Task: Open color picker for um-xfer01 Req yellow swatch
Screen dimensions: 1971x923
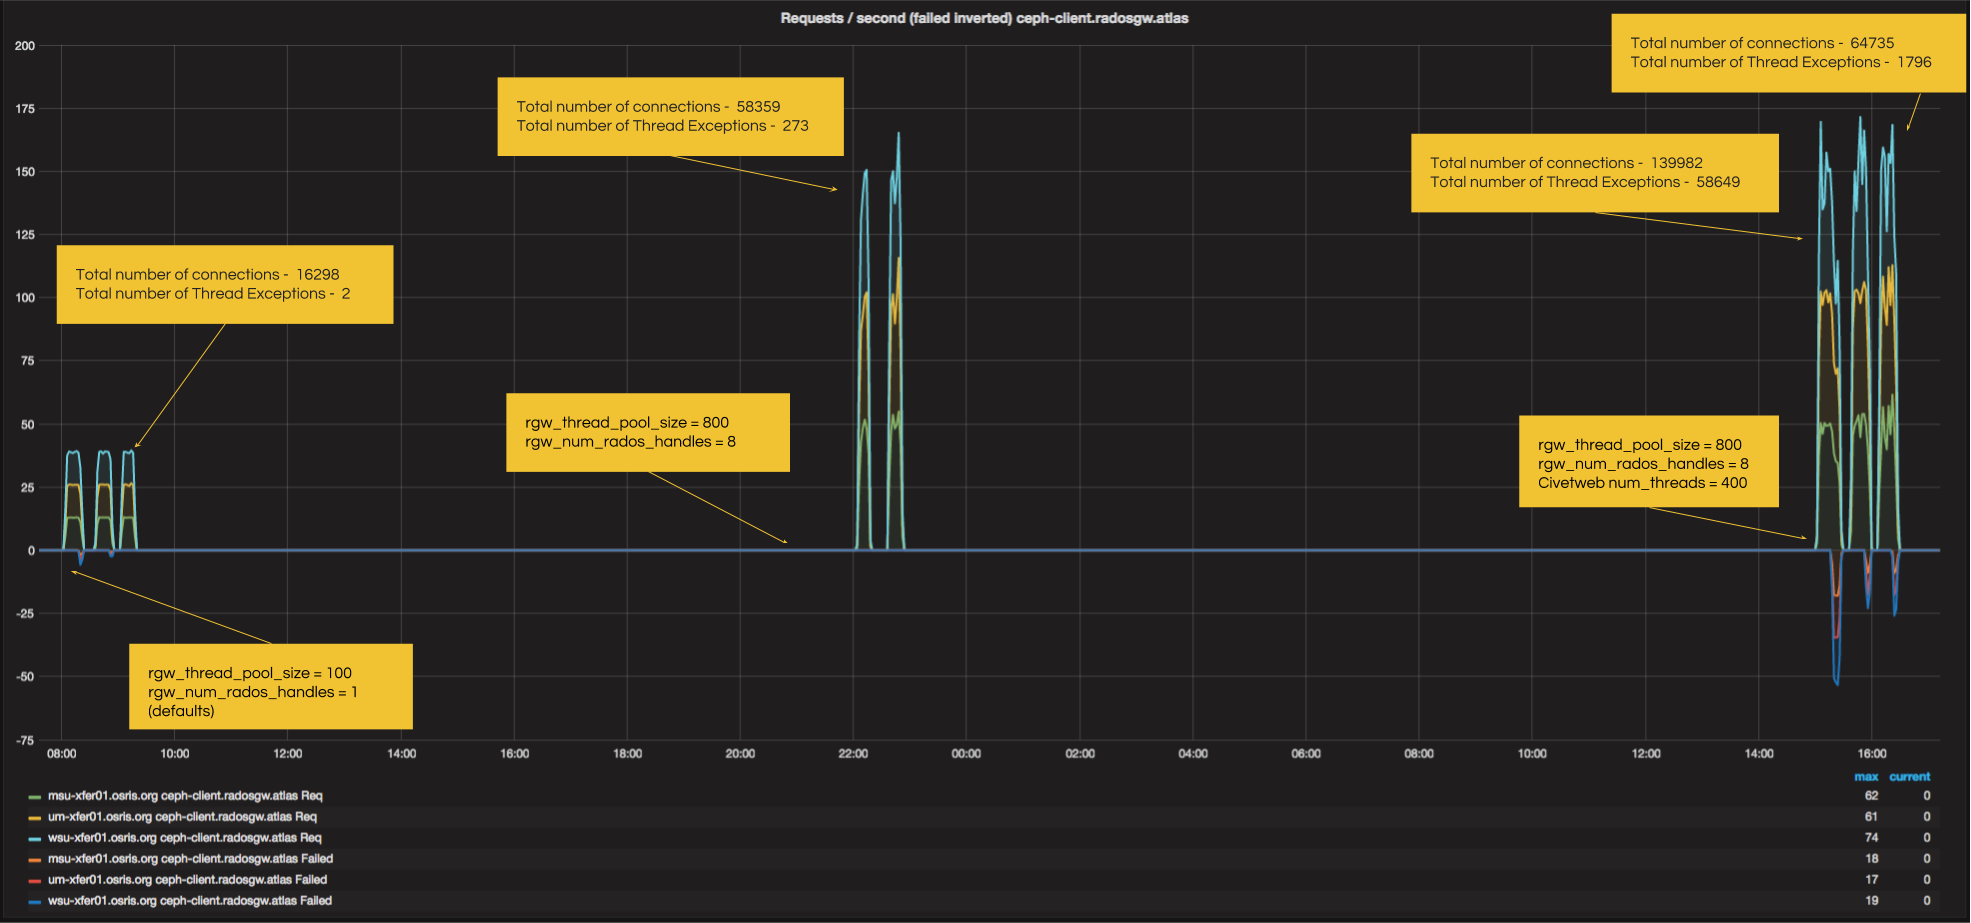Action: [x=35, y=818]
